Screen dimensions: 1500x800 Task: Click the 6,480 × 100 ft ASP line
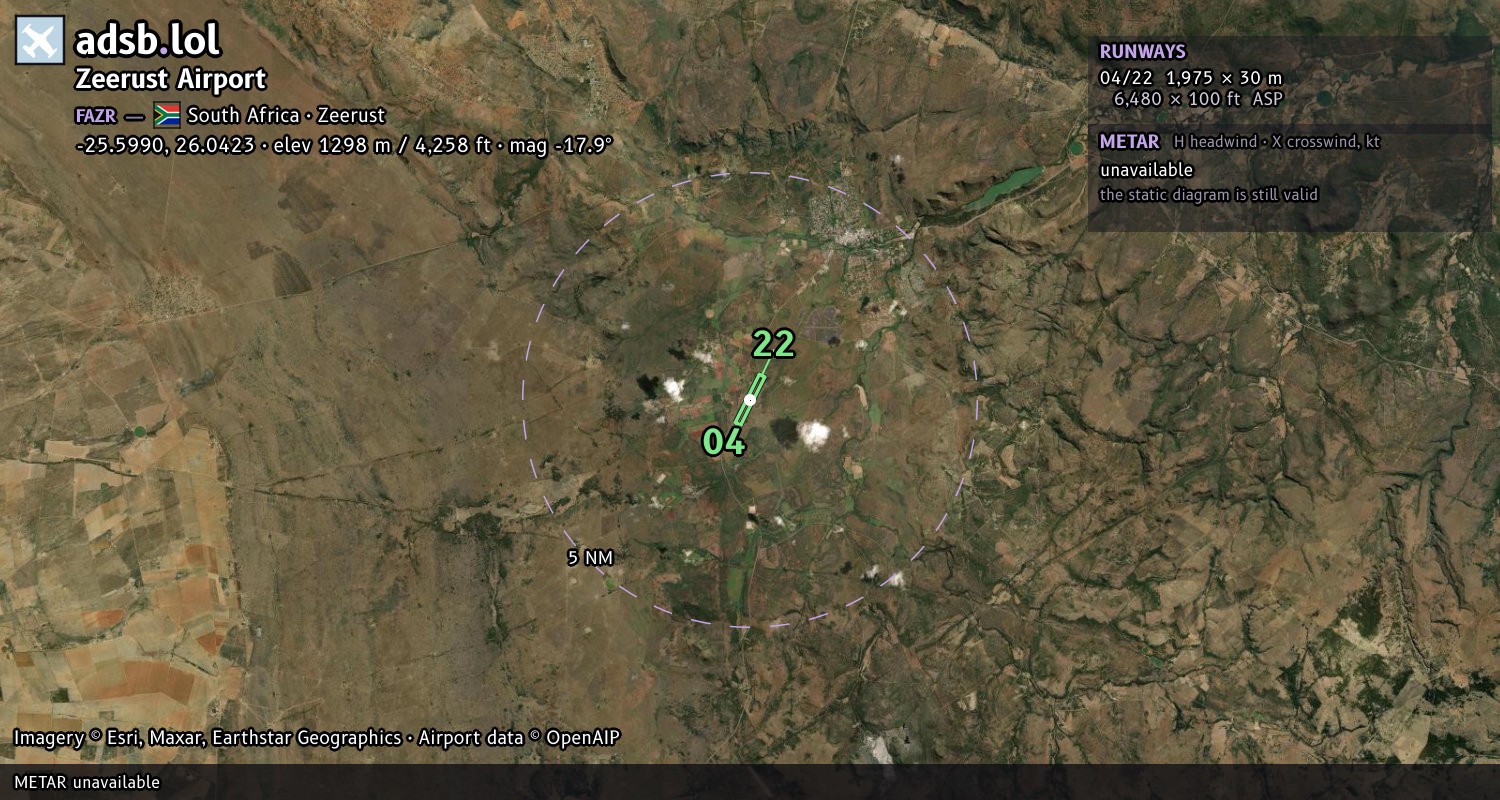(1198, 98)
